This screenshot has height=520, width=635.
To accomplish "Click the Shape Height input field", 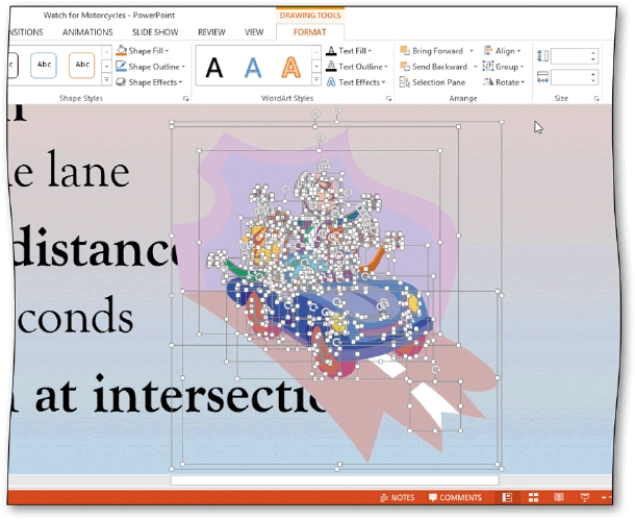I will pos(570,56).
